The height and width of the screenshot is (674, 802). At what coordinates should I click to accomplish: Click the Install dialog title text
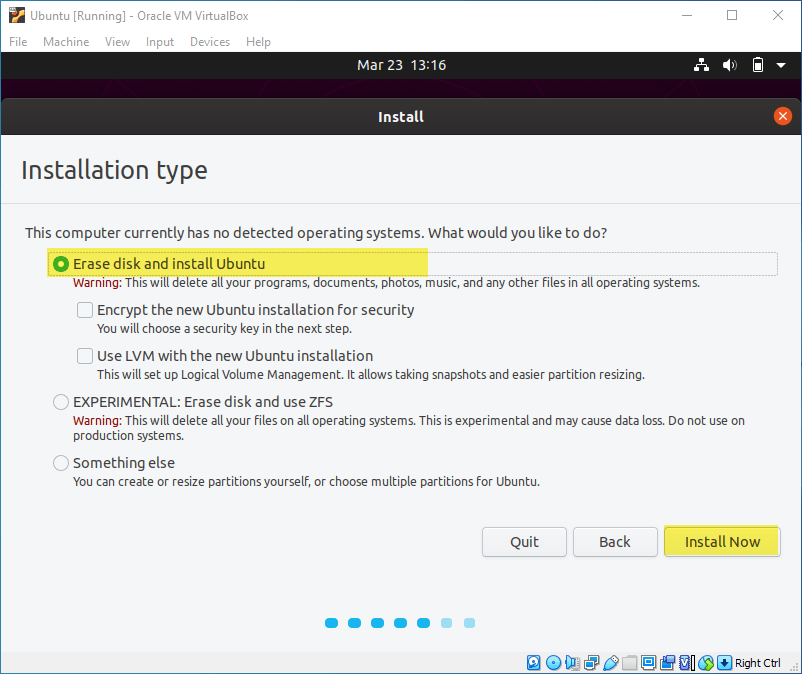[x=401, y=117]
